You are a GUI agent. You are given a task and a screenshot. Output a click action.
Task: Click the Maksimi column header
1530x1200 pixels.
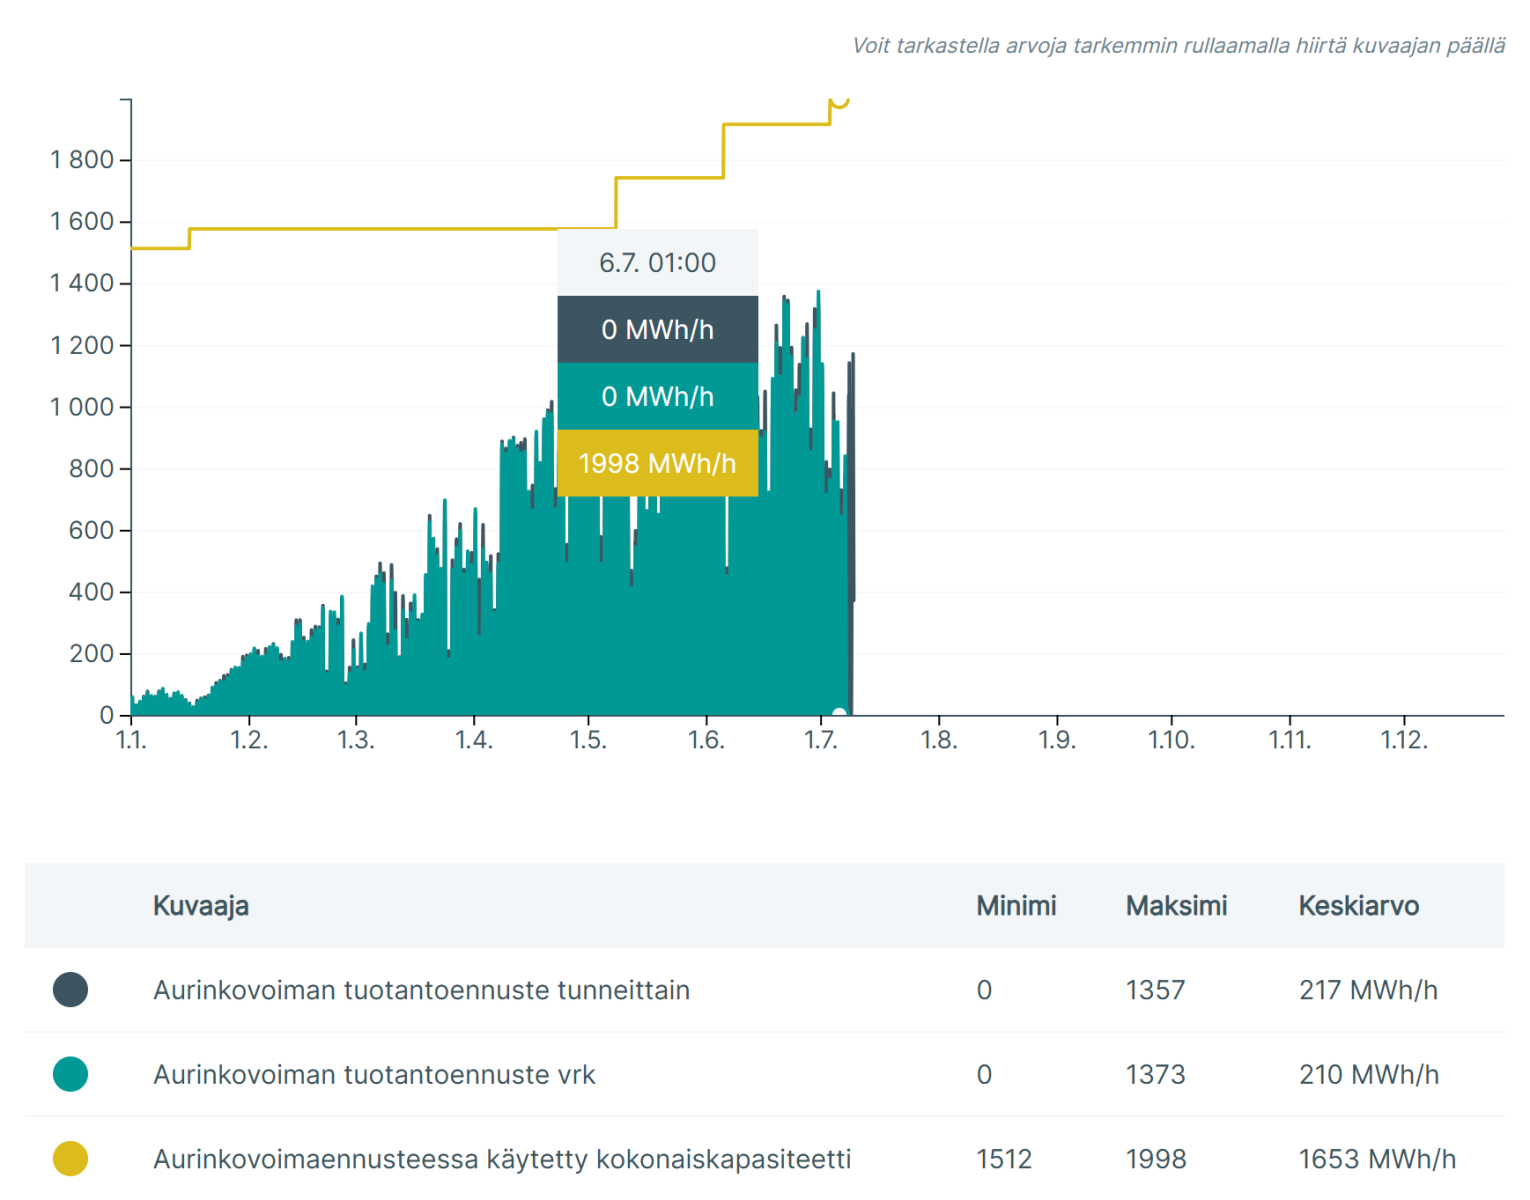(1176, 906)
